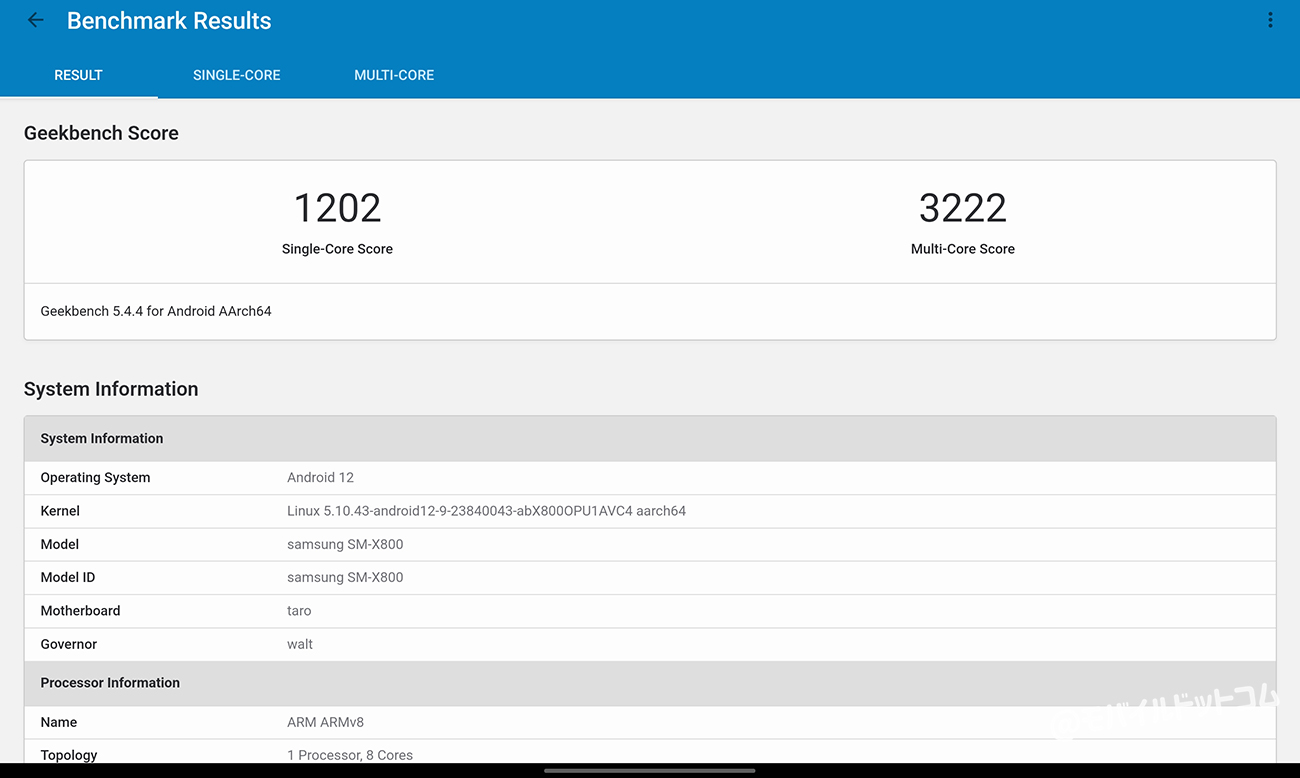Click the Multi-Core Score value 3222
Viewport: 1300px width, 778px height.
coord(963,208)
